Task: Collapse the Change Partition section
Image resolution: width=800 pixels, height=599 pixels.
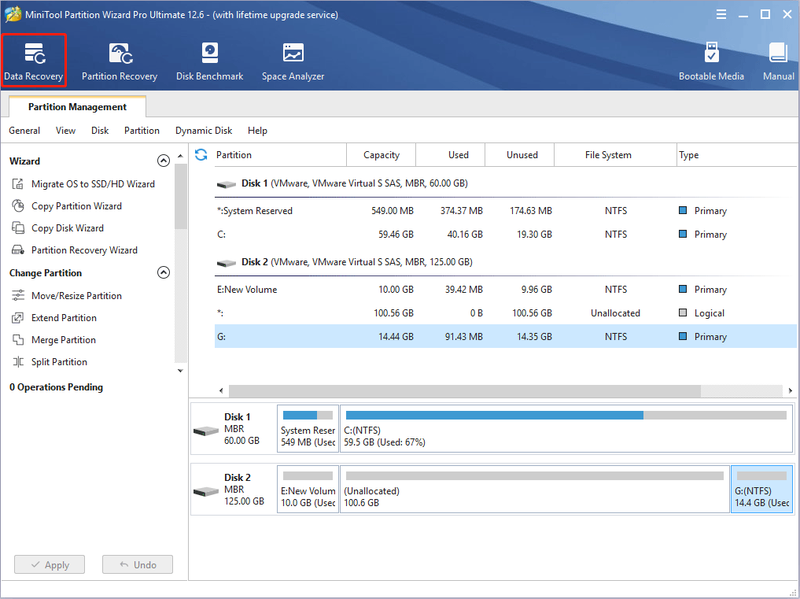Action: tap(163, 272)
